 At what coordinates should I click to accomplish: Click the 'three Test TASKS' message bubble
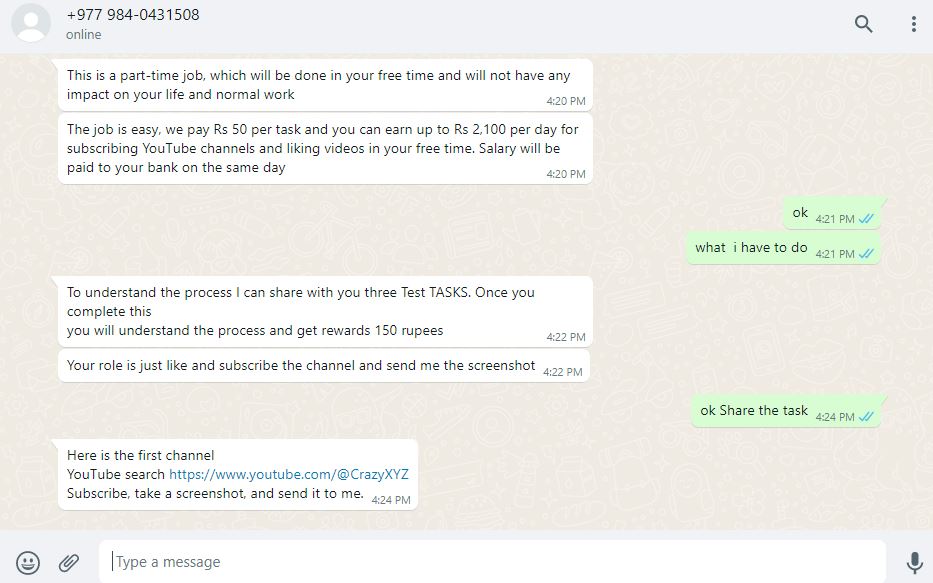pos(301,311)
